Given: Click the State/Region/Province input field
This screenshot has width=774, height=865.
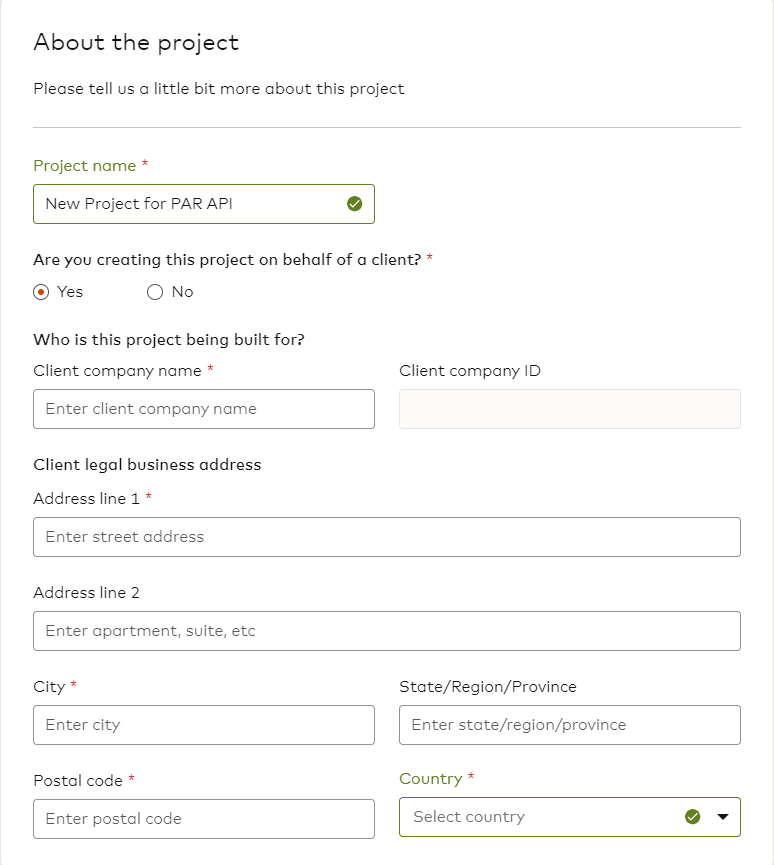Looking at the screenshot, I should [570, 725].
